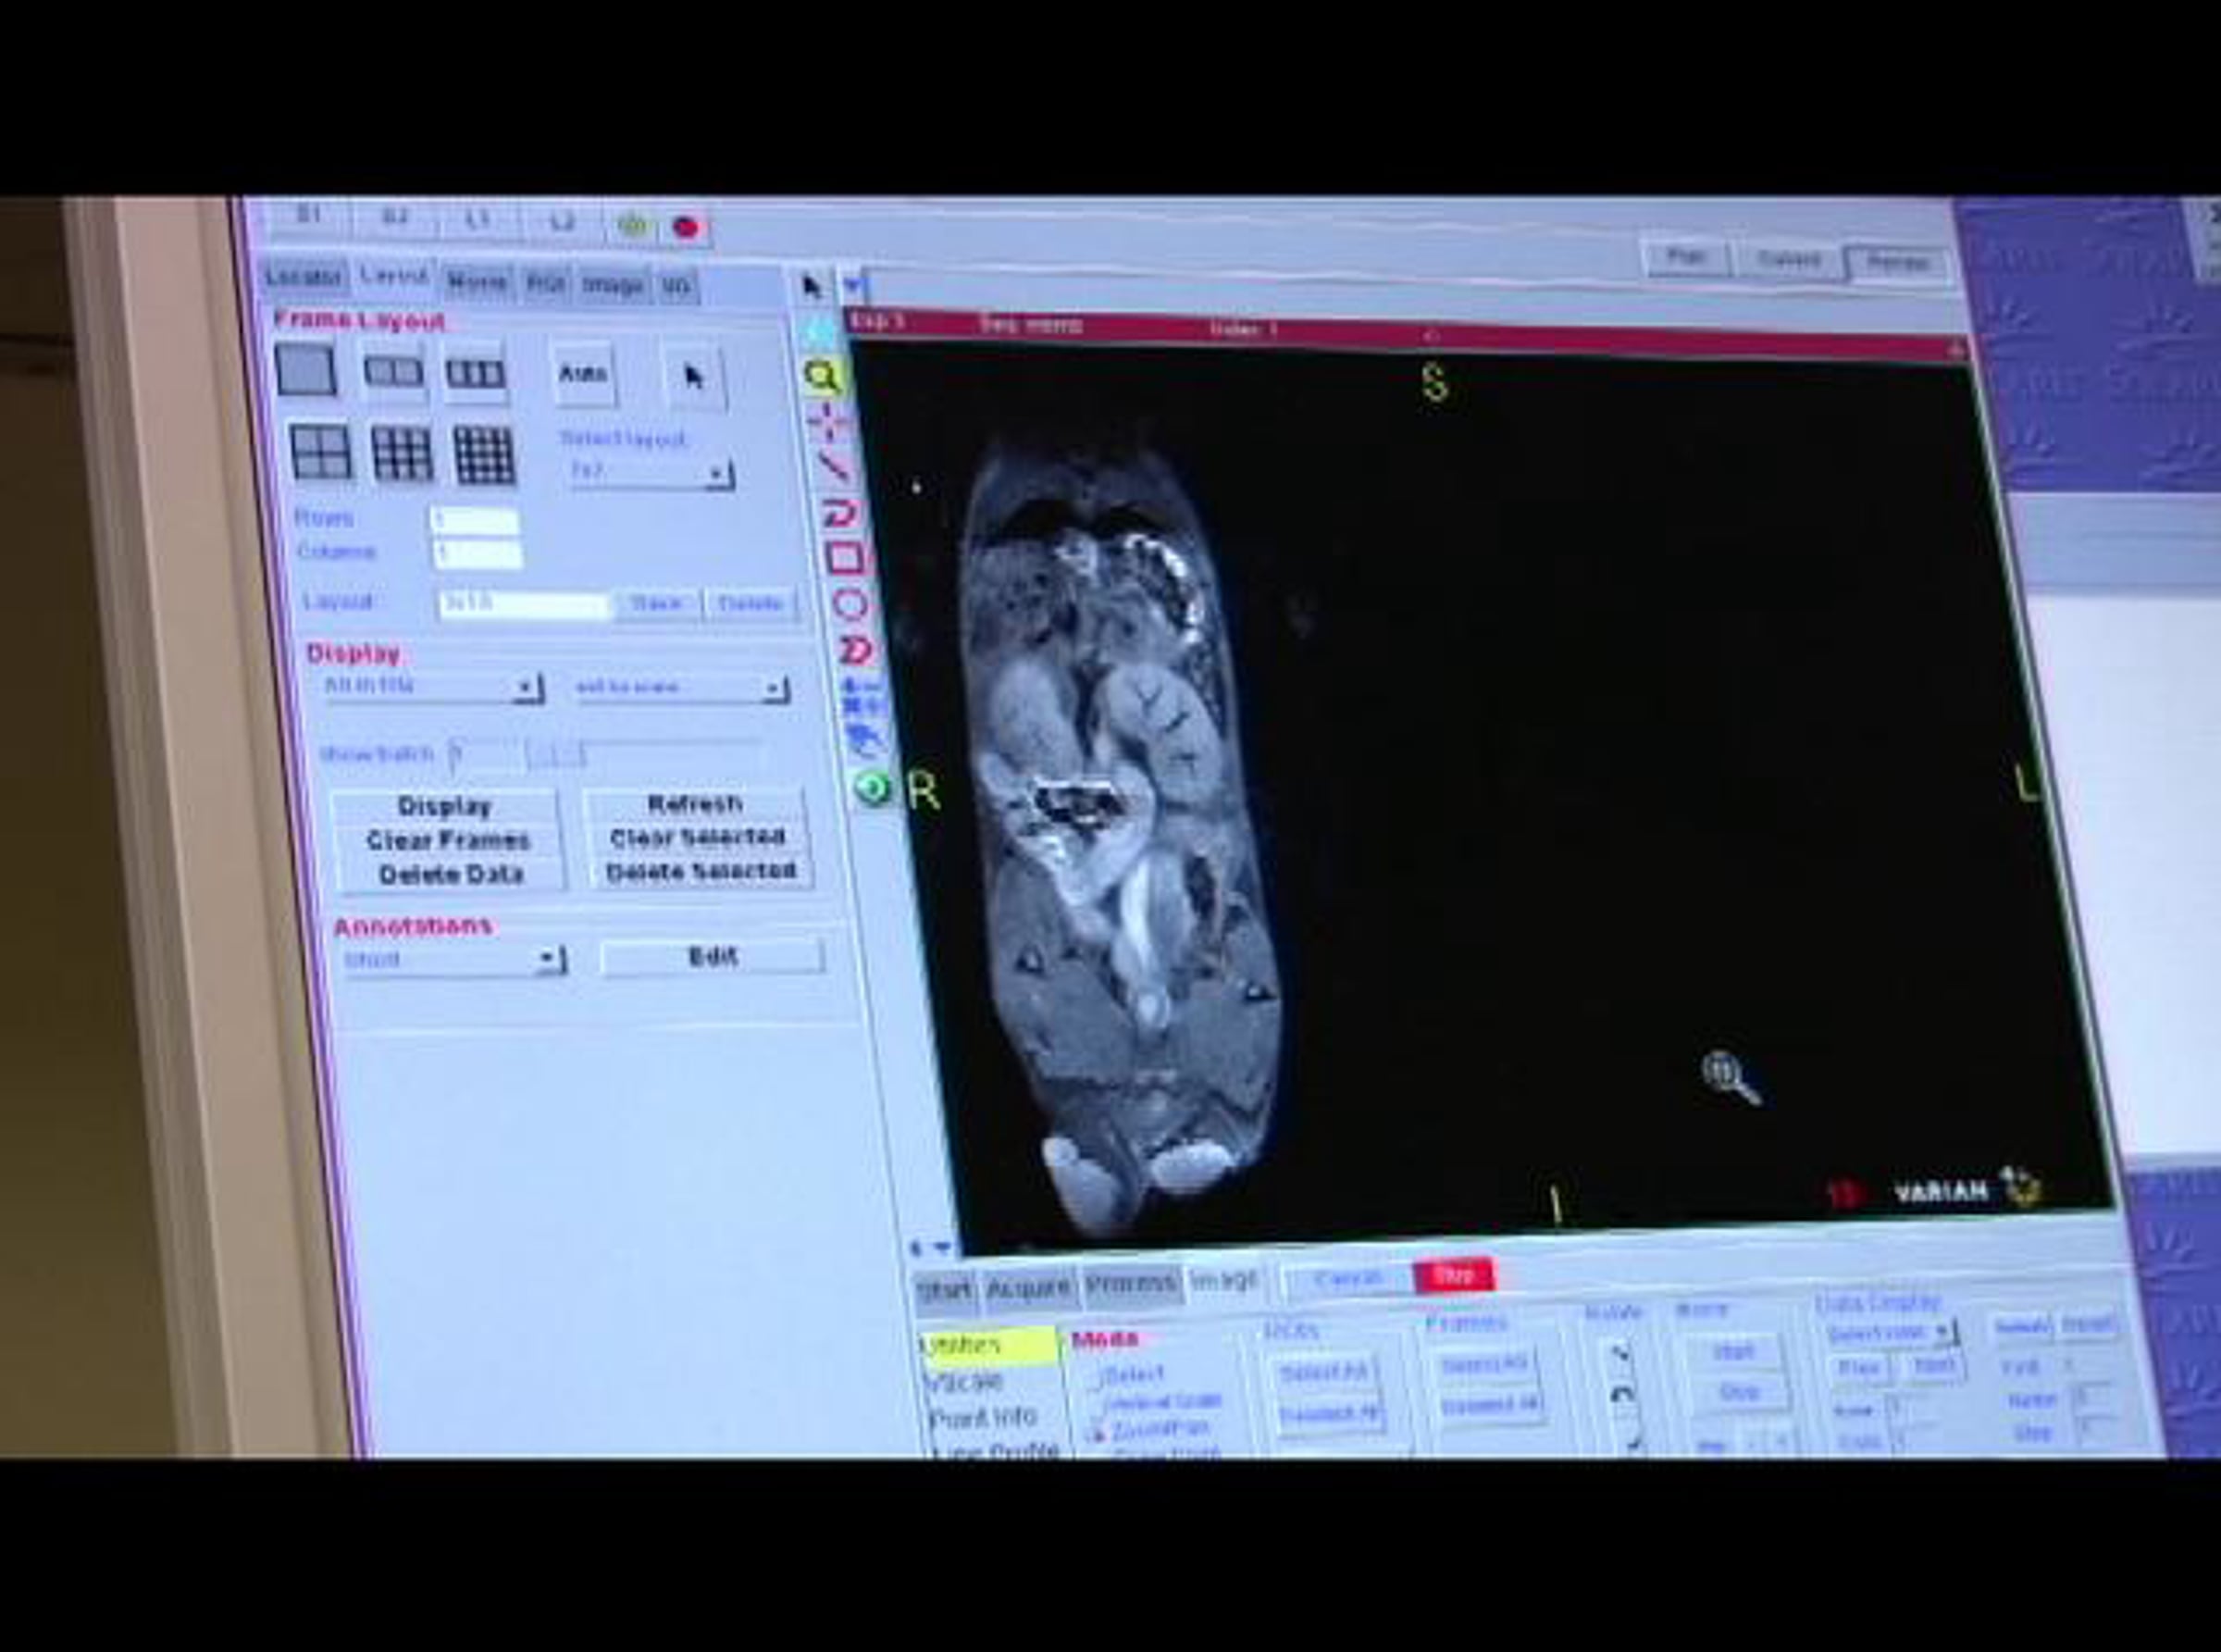Click the green circular arrow icon
The width and height of the screenshot is (2221, 1652).
872,788
